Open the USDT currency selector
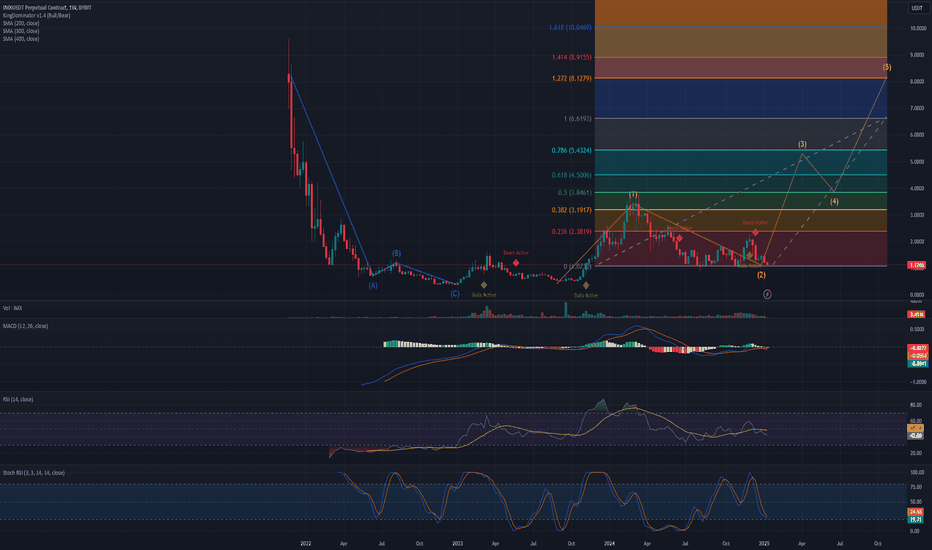Screen dimensions: 932x550 (917, 8)
